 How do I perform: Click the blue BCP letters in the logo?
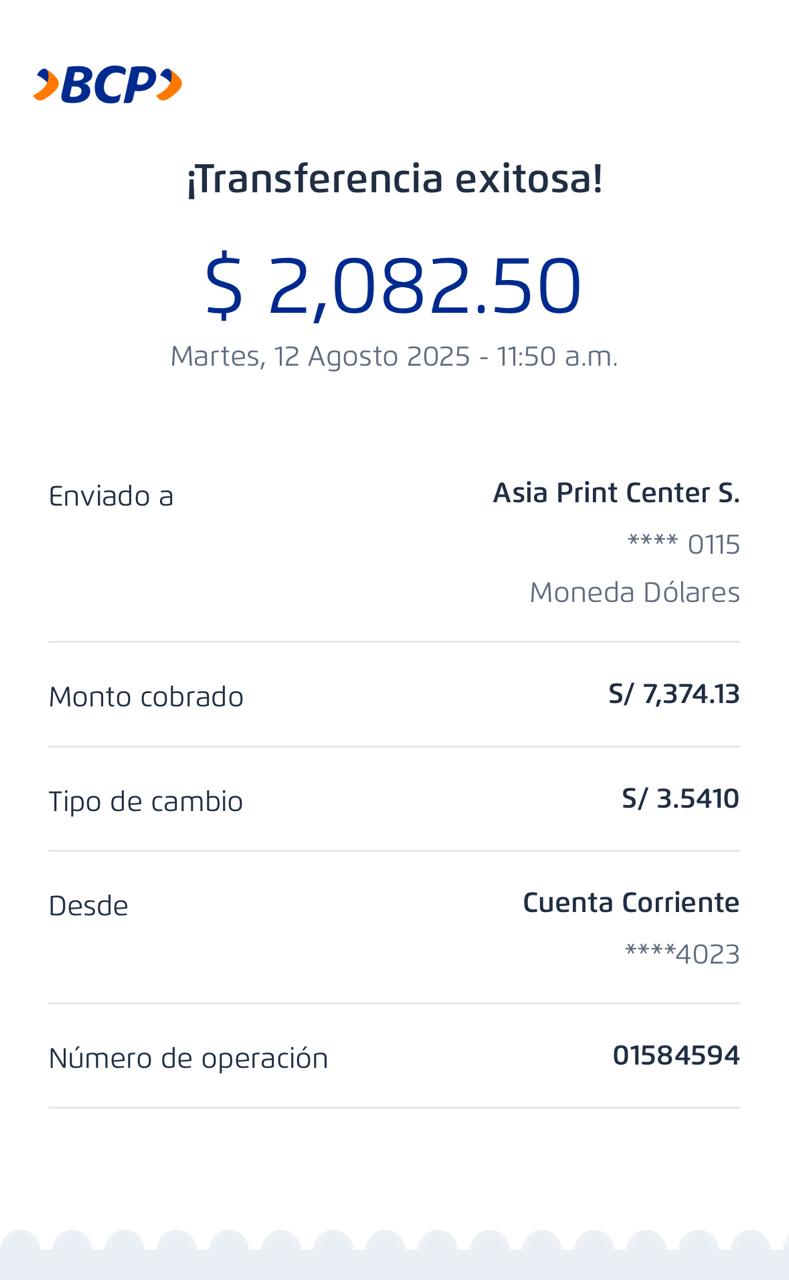point(108,86)
